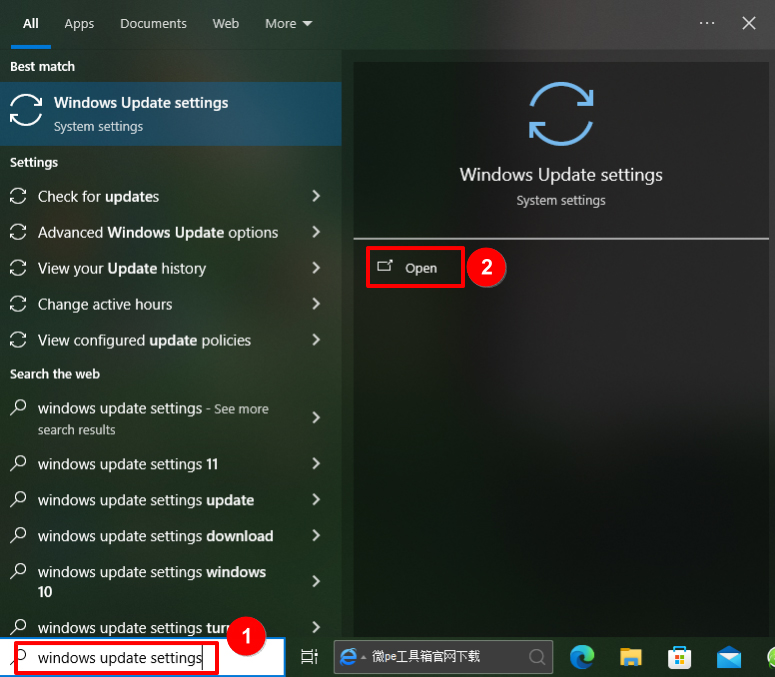The height and width of the screenshot is (677, 775).
Task: Launch File Explorer from the taskbar
Action: pos(631,657)
